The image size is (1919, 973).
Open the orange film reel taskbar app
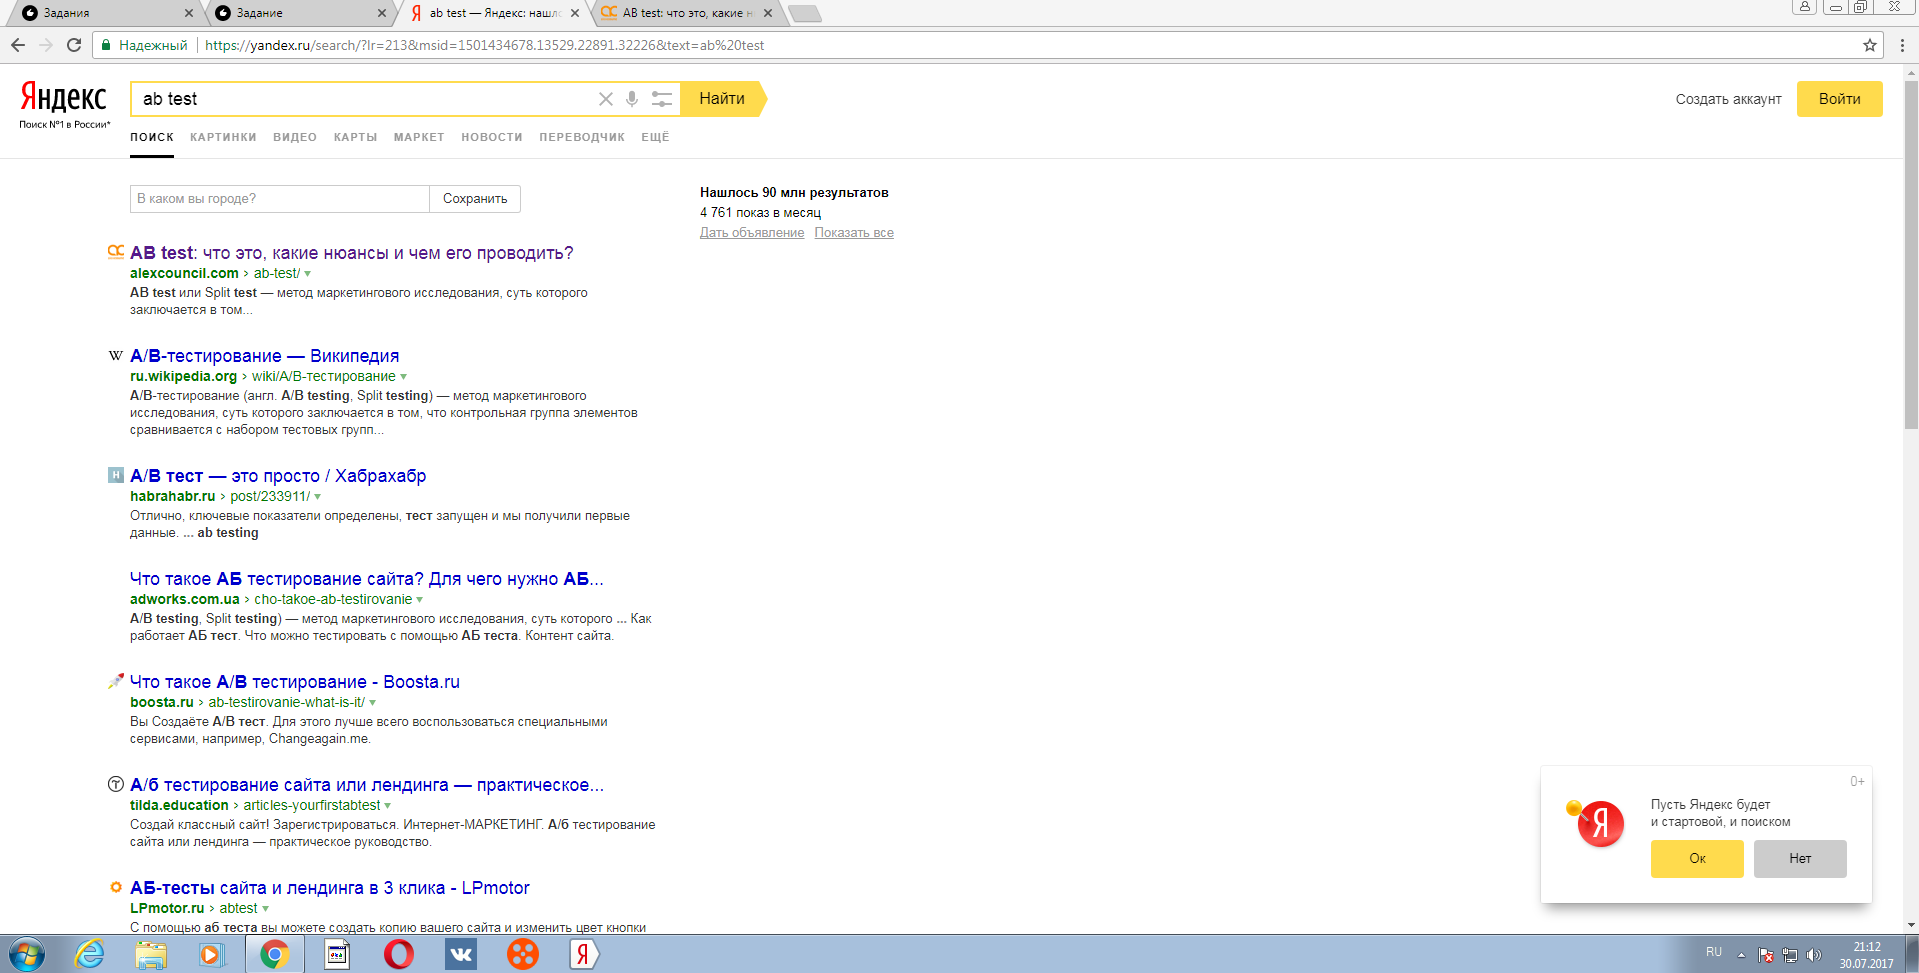click(x=522, y=954)
